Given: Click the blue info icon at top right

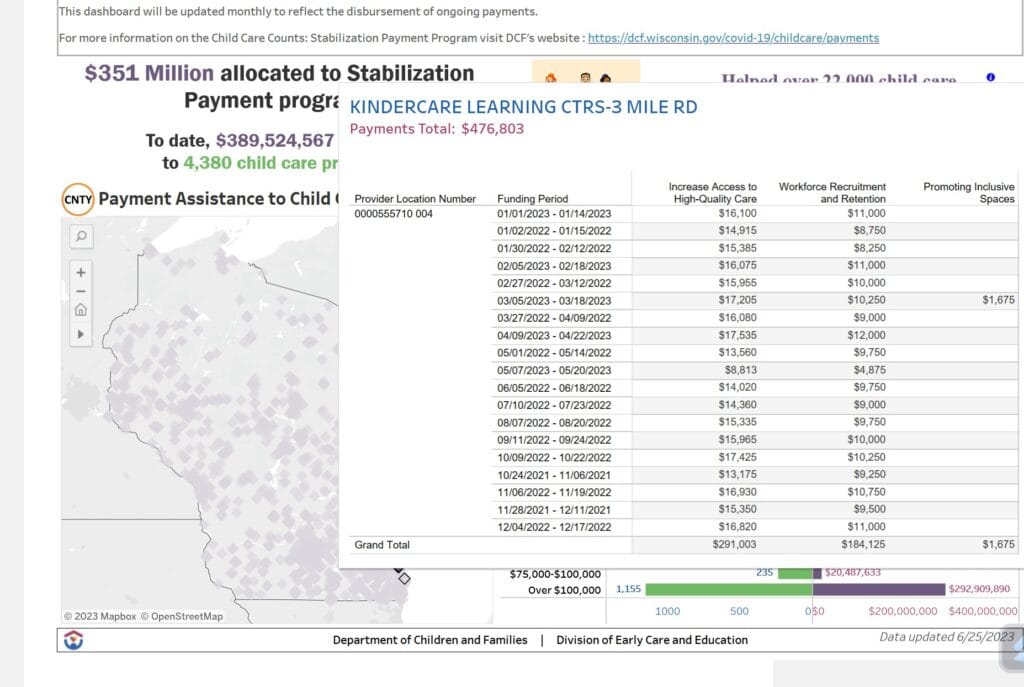Looking at the screenshot, I should coord(991,77).
